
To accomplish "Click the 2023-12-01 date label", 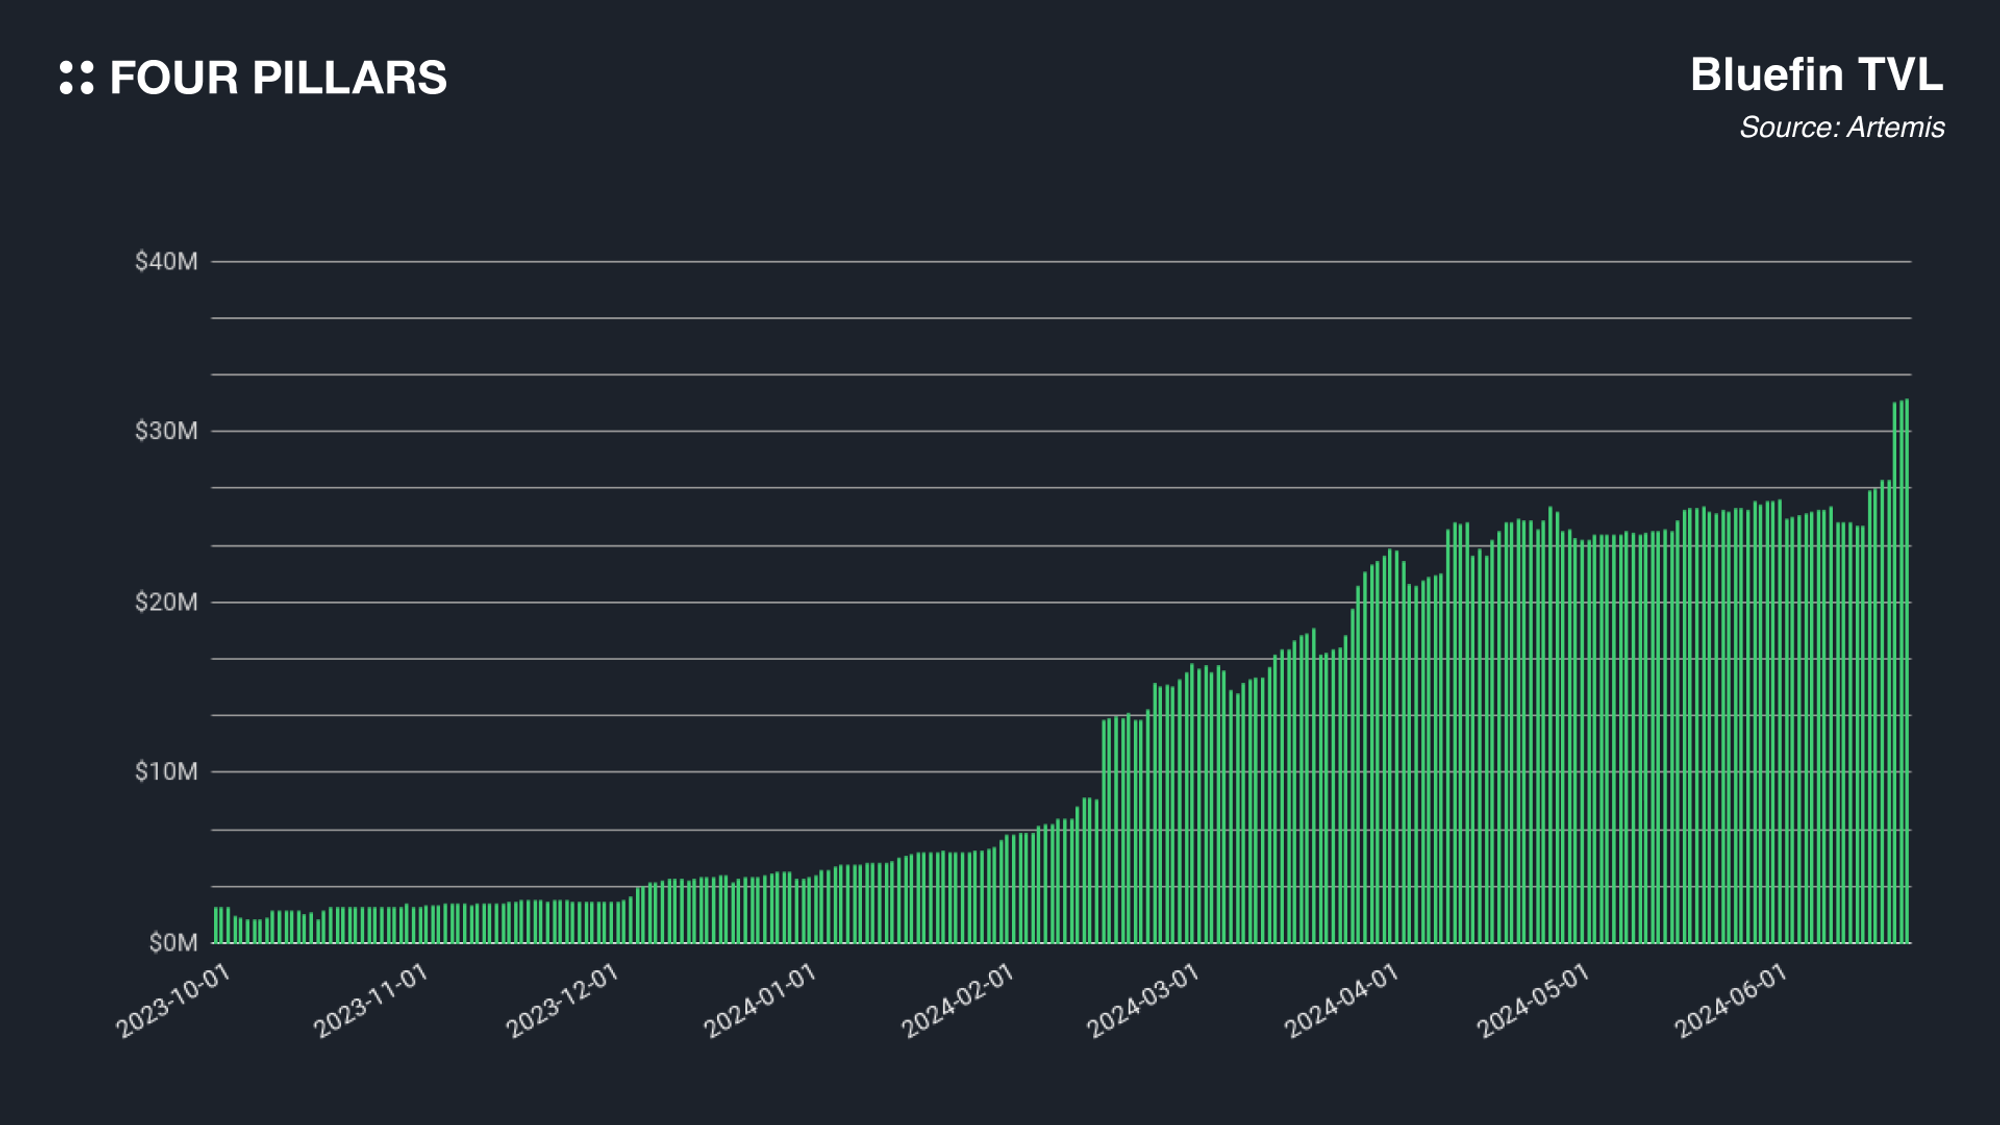I will click(x=562, y=1002).
